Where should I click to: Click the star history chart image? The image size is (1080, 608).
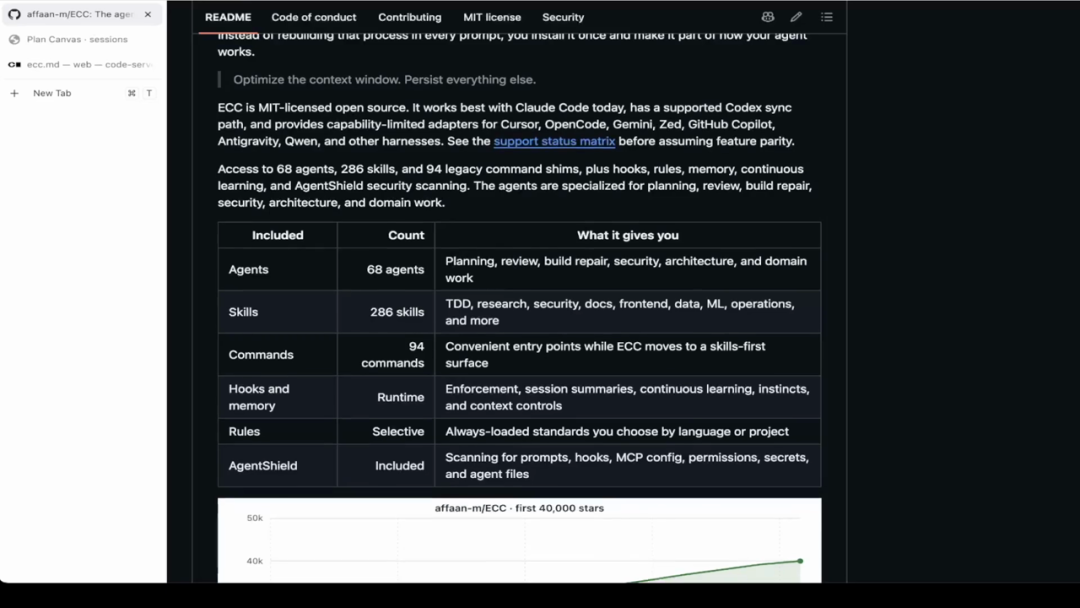(x=519, y=541)
